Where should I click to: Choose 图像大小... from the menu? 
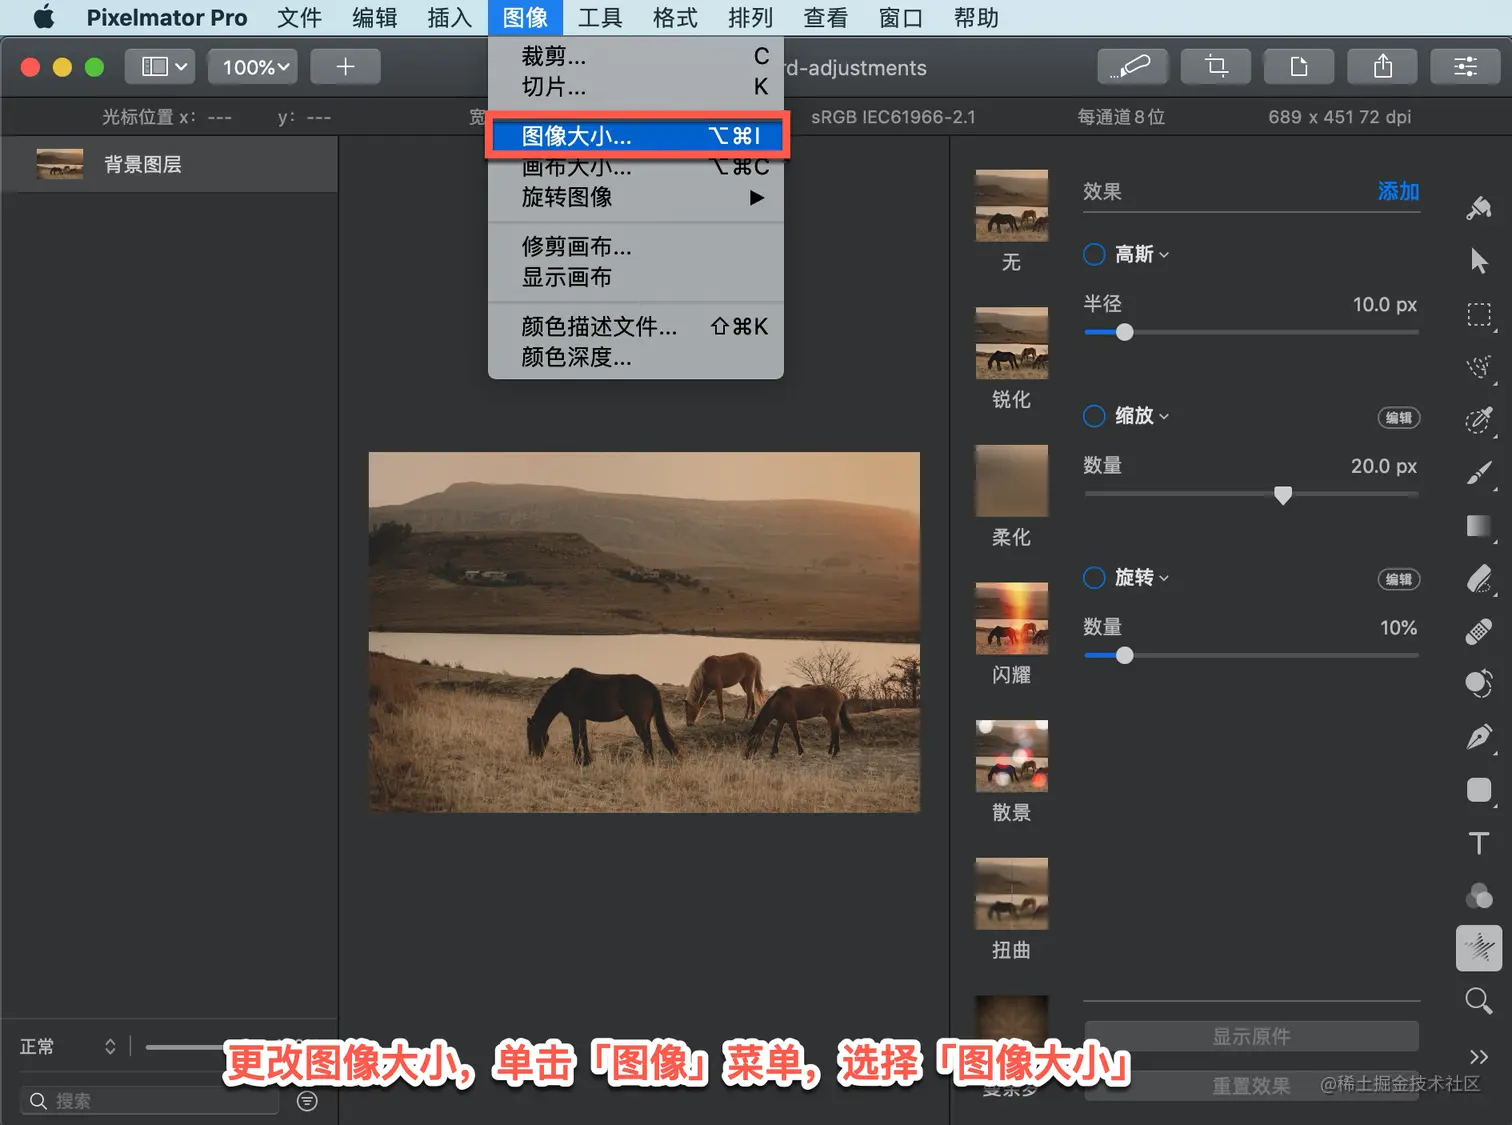[638, 136]
